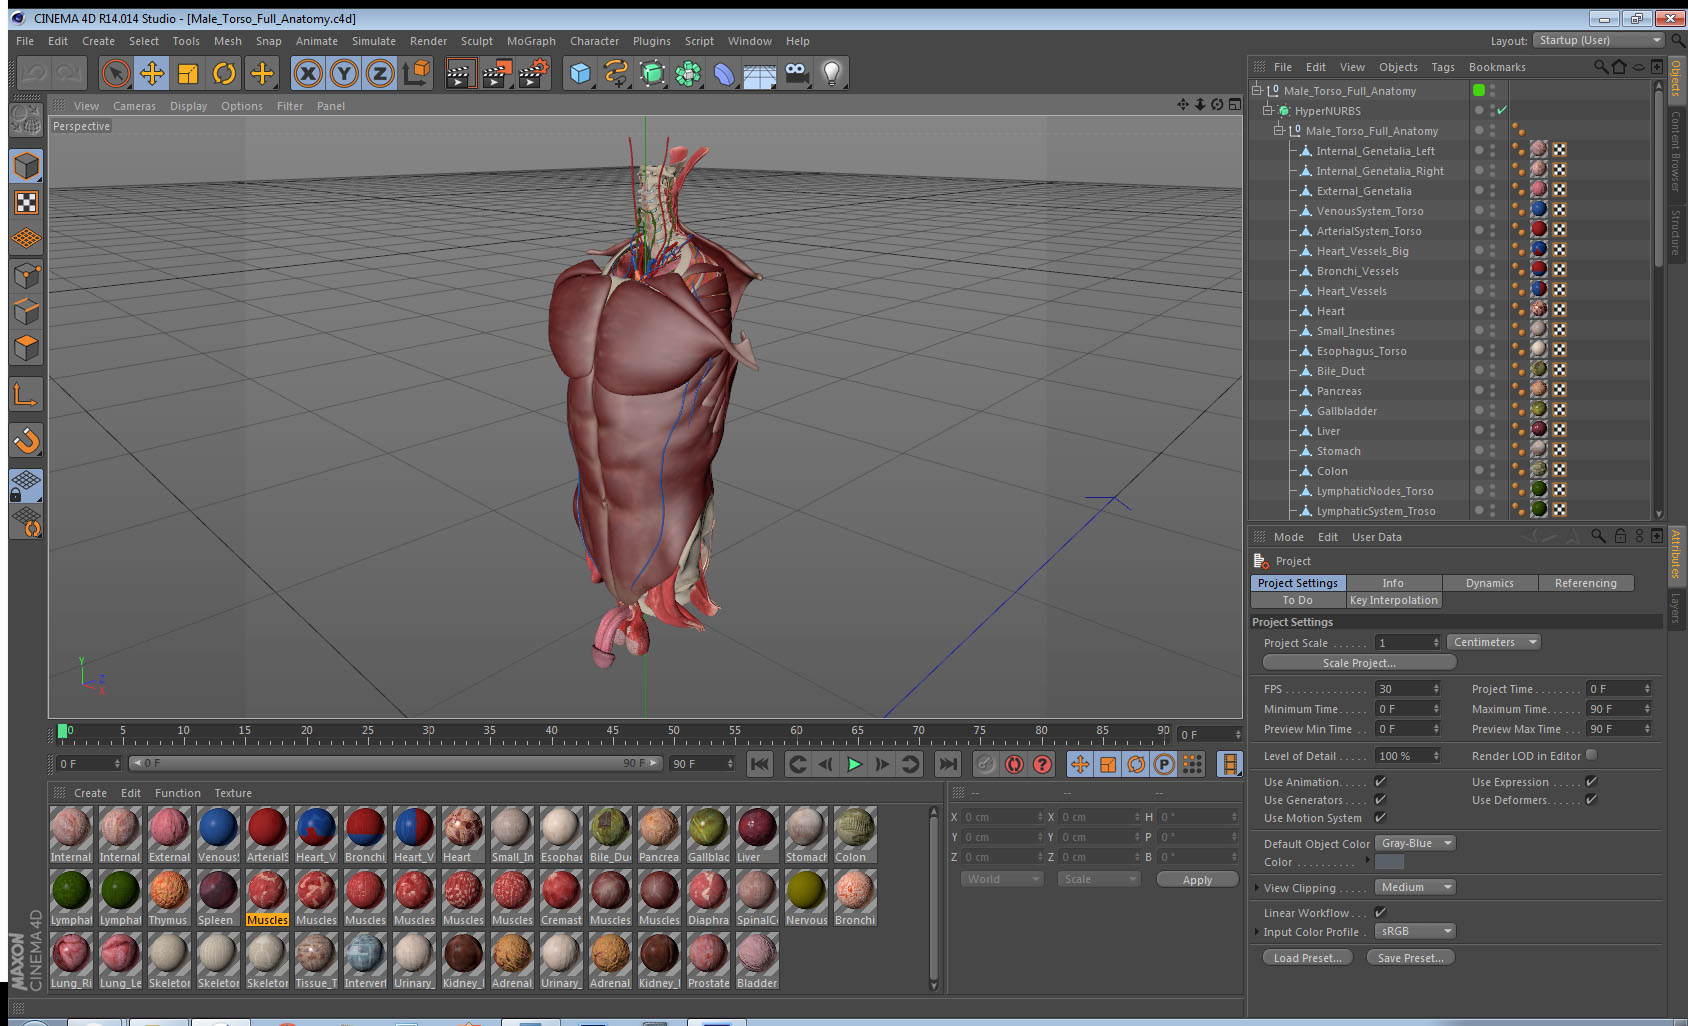Activate the Scale tool
This screenshot has height=1026, width=1688.
188,73
